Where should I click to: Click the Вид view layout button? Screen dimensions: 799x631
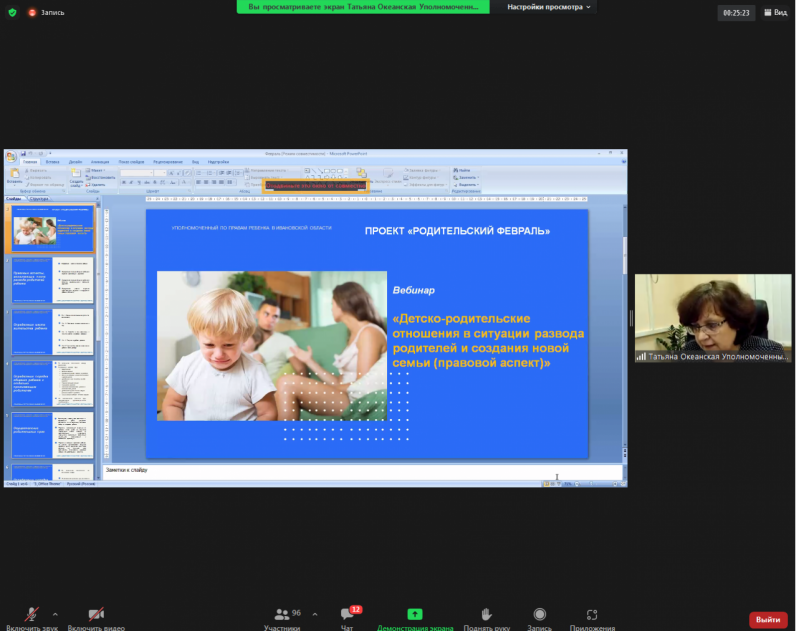[x=775, y=13]
